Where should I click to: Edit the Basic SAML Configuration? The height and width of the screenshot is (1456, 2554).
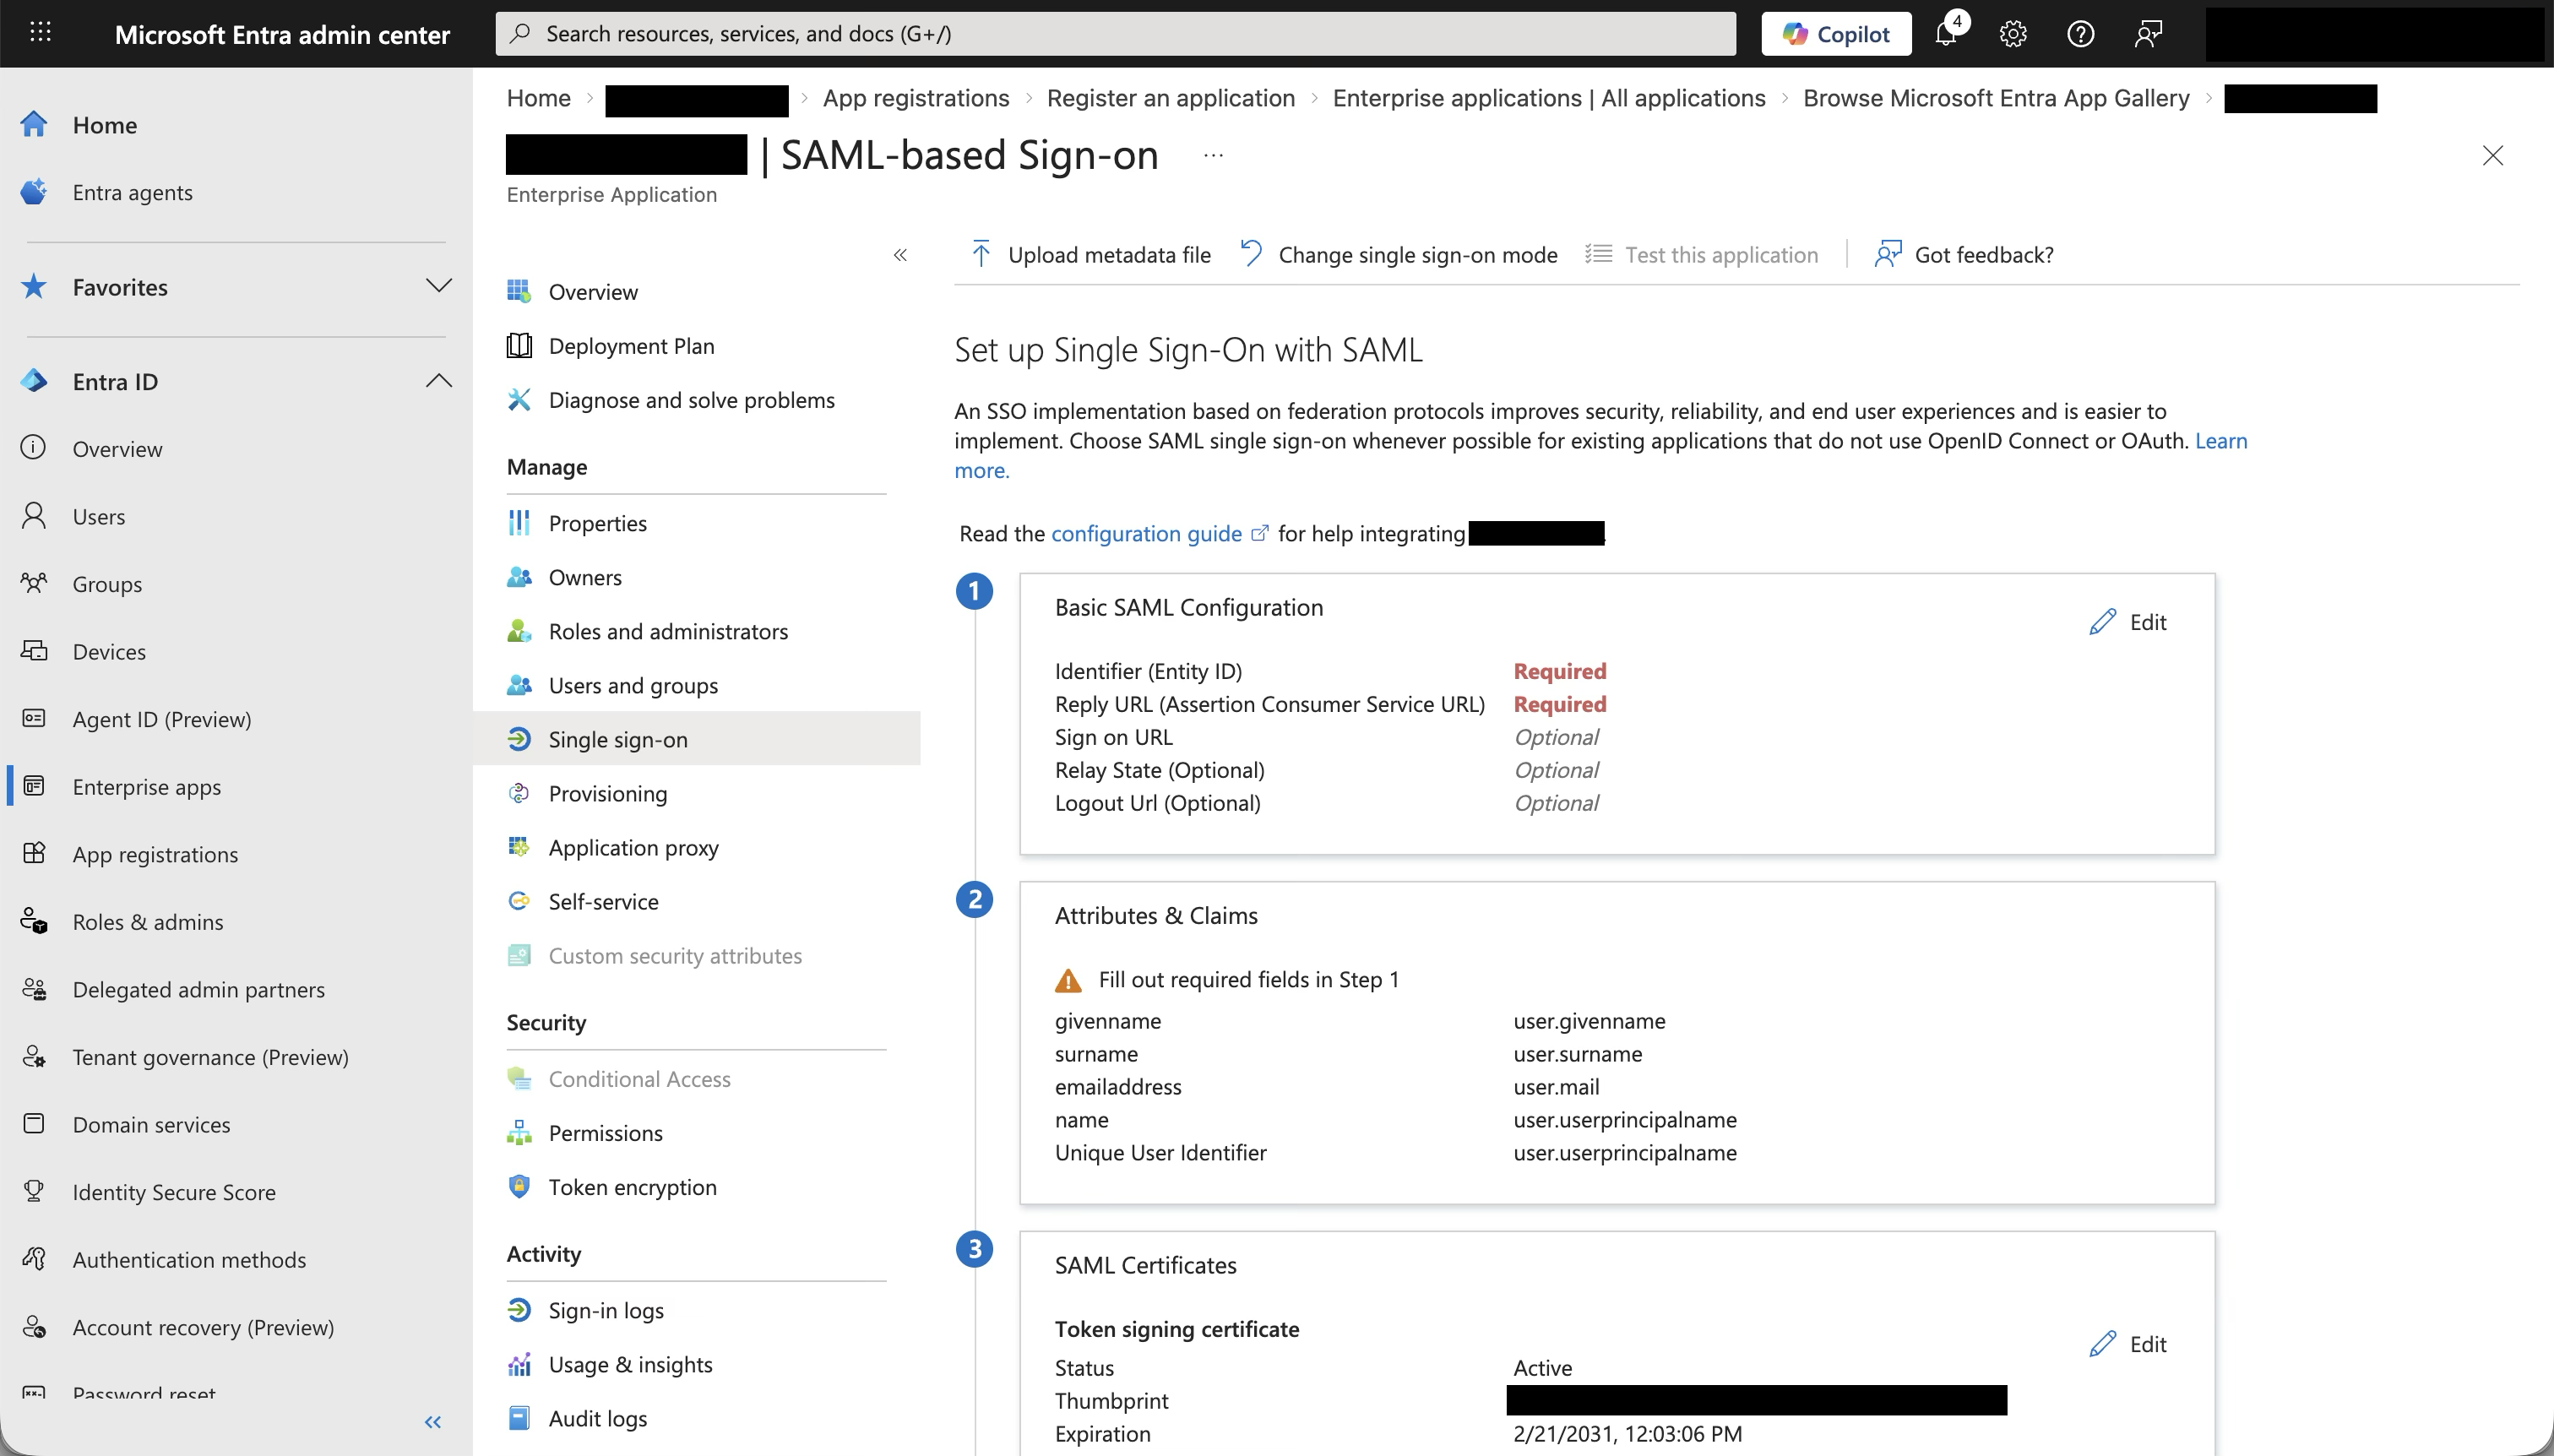[x=2128, y=622]
